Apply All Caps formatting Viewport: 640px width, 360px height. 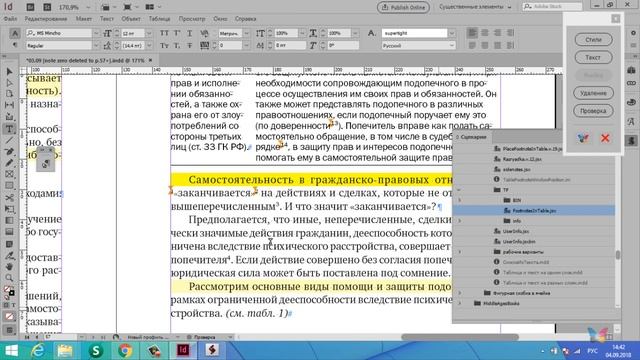[164, 33]
